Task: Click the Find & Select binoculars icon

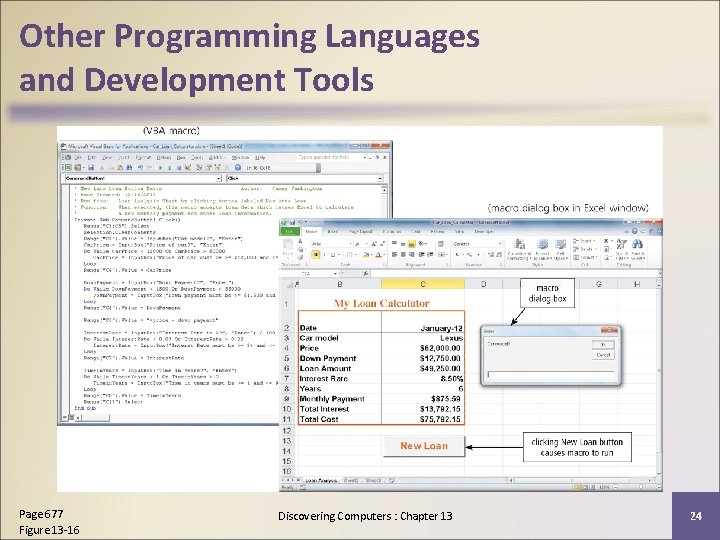Action: click(637, 250)
